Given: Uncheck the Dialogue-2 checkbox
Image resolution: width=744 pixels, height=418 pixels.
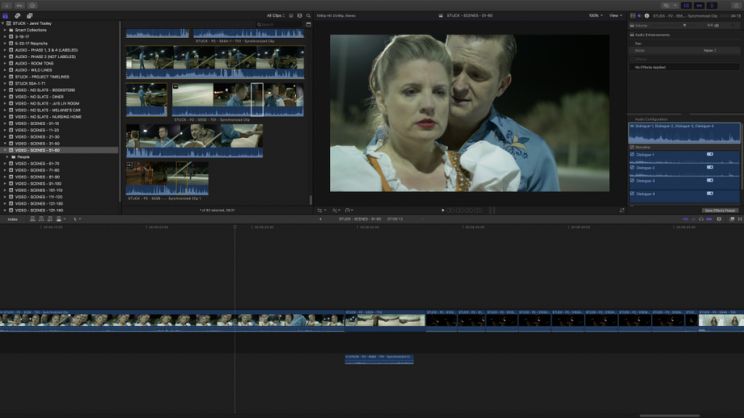Looking at the screenshot, I should point(632,167).
